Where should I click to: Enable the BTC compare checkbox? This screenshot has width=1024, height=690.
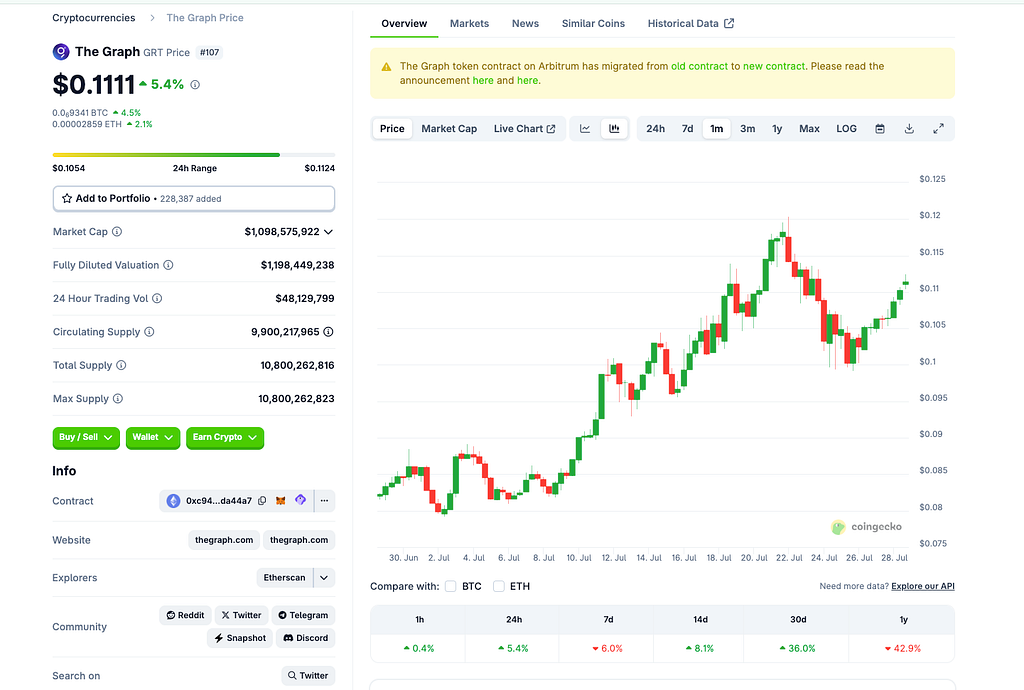451,586
